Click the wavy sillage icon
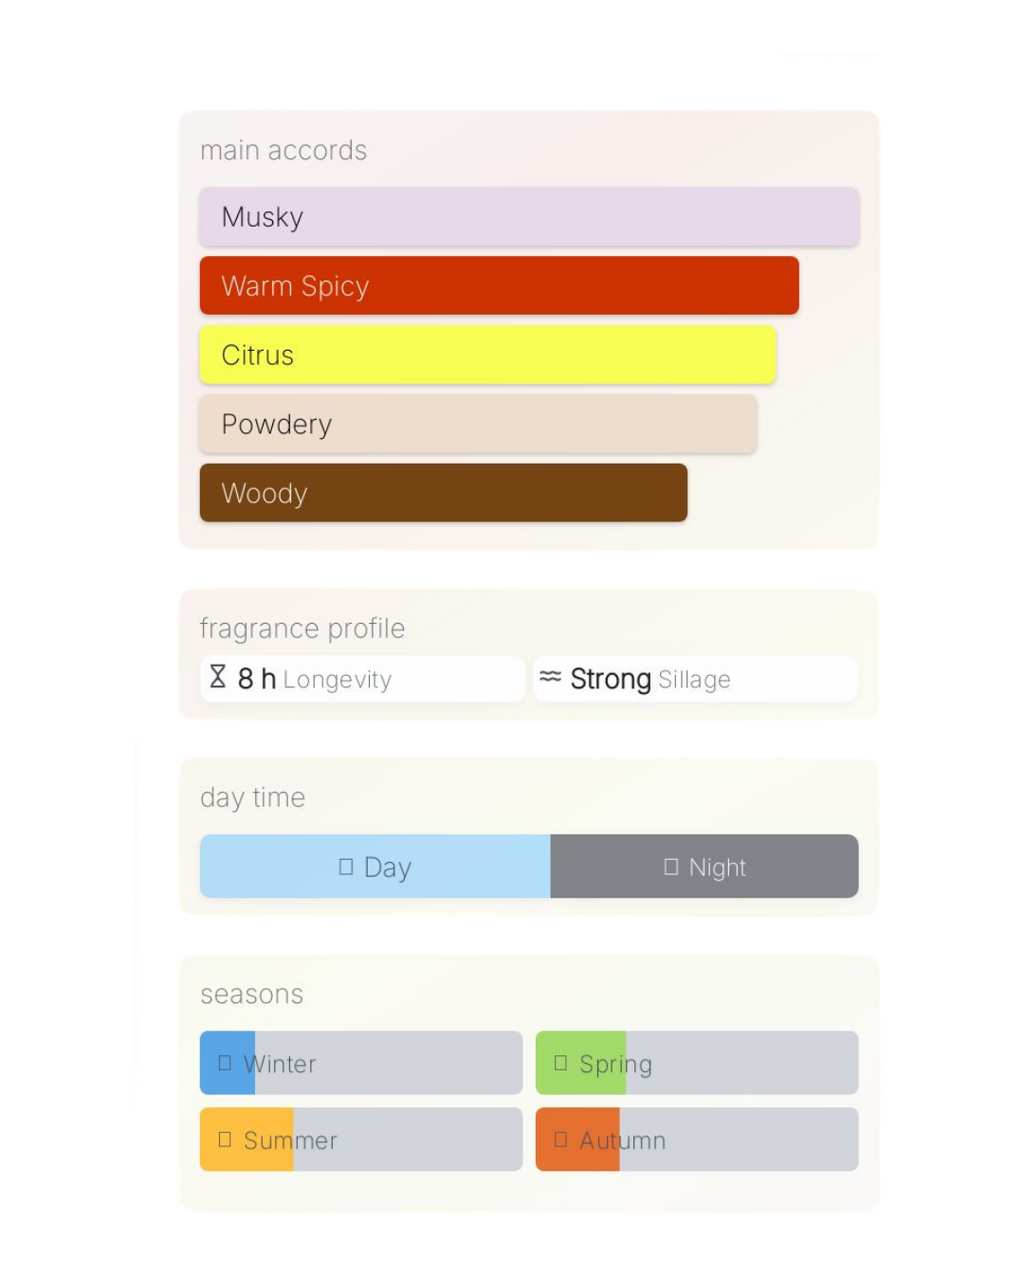Screen dimensions: 1024x1280 tap(550, 677)
